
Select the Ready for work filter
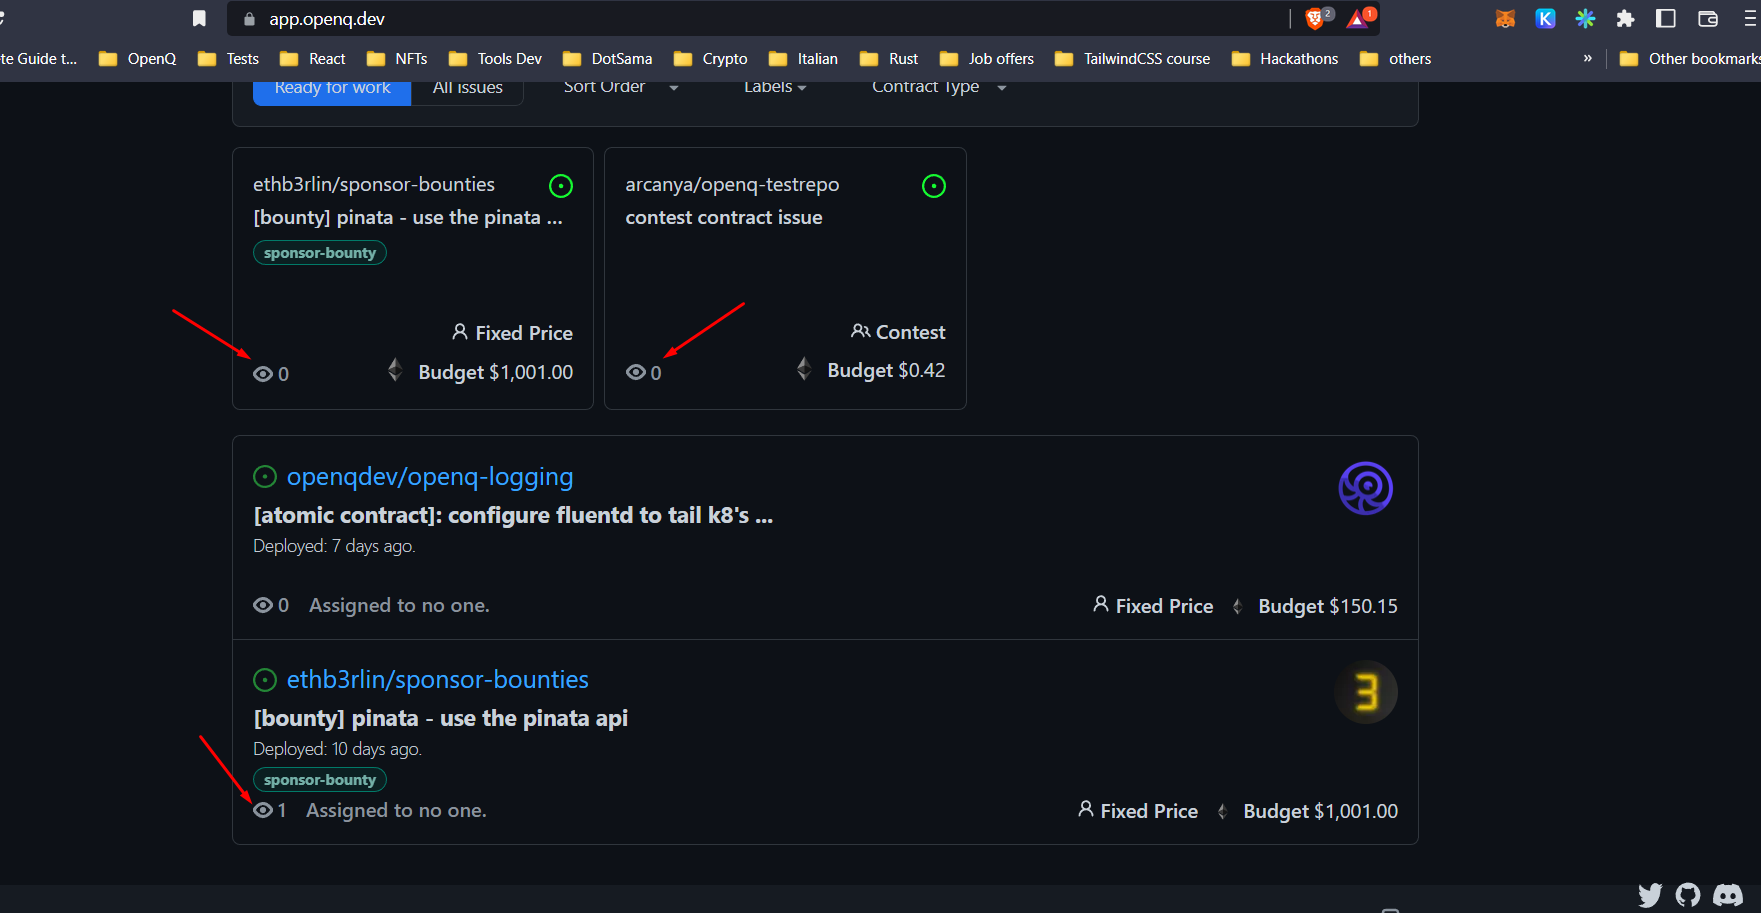click(x=332, y=88)
